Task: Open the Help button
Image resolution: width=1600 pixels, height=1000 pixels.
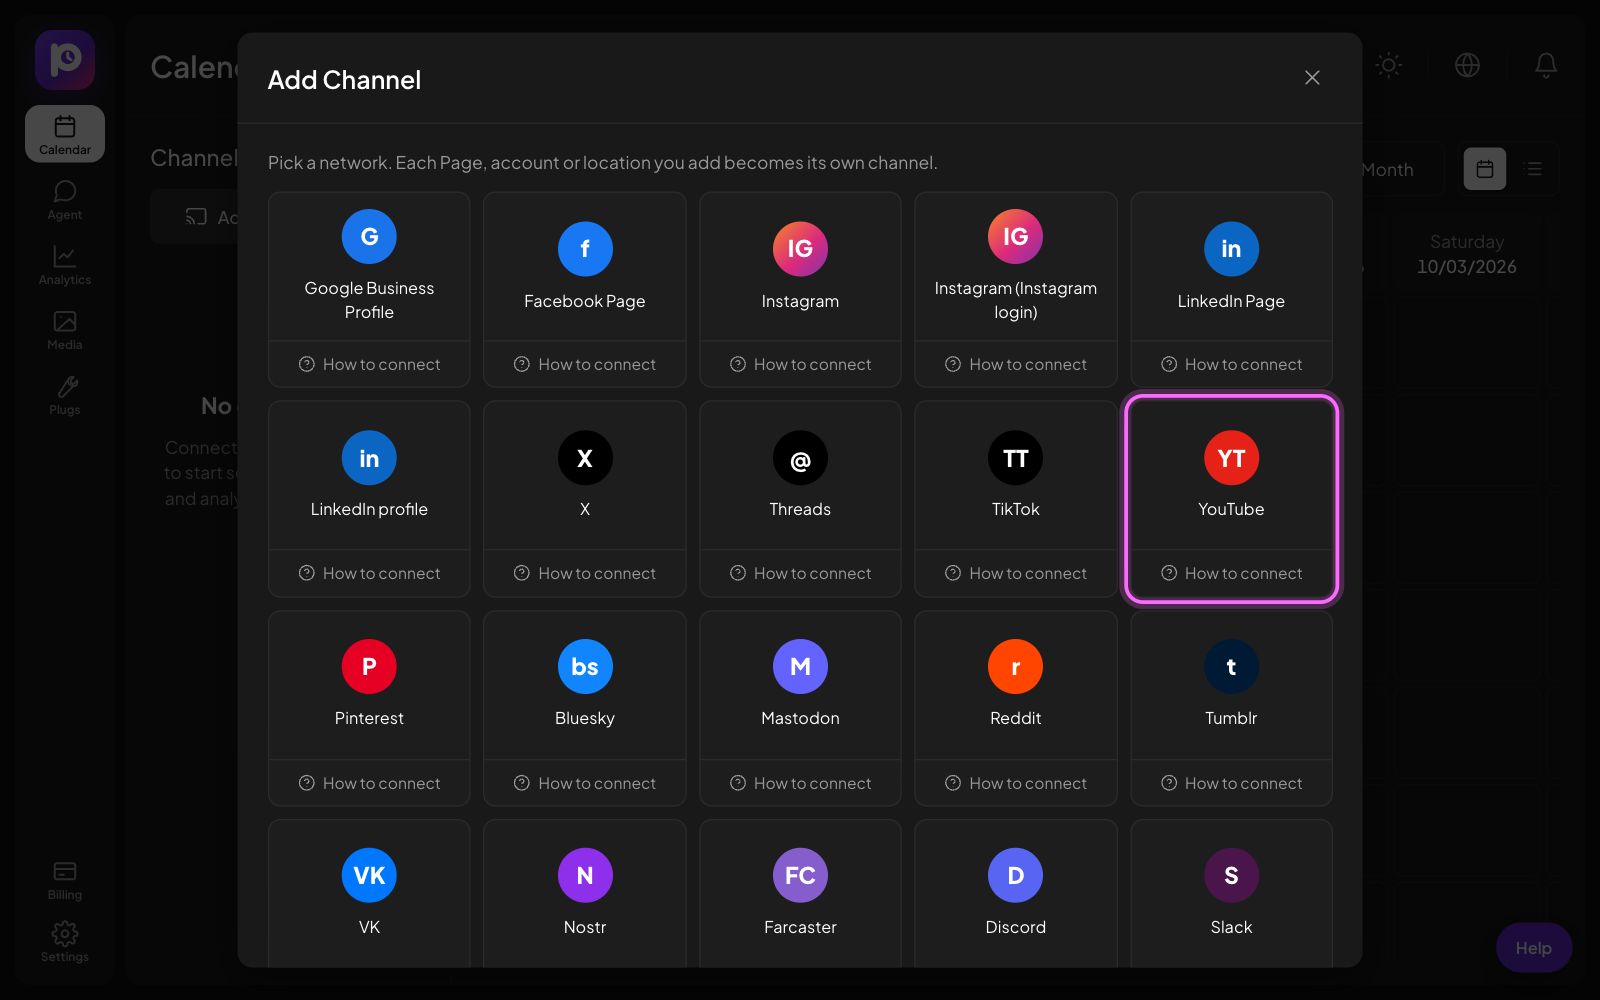Action: (x=1533, y=947)
